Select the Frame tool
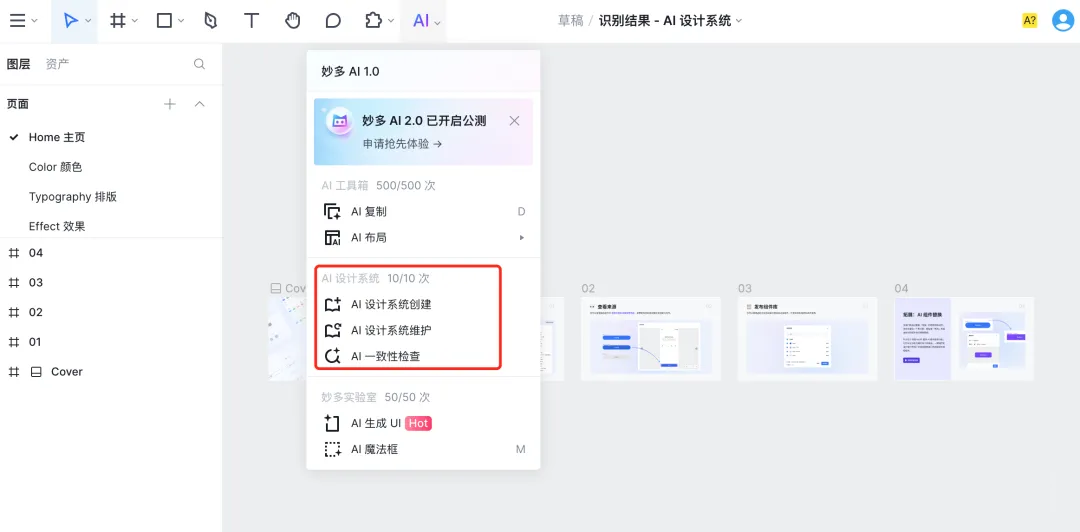Image resolution: width=1080 pixels, height=532 pixels. click(x=118, y=21)
